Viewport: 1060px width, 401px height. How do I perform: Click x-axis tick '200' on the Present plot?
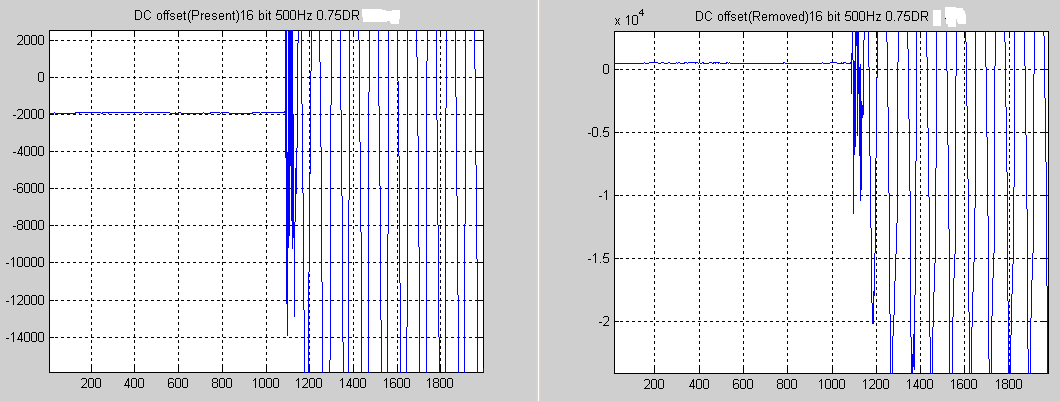(x=91, y=383)
